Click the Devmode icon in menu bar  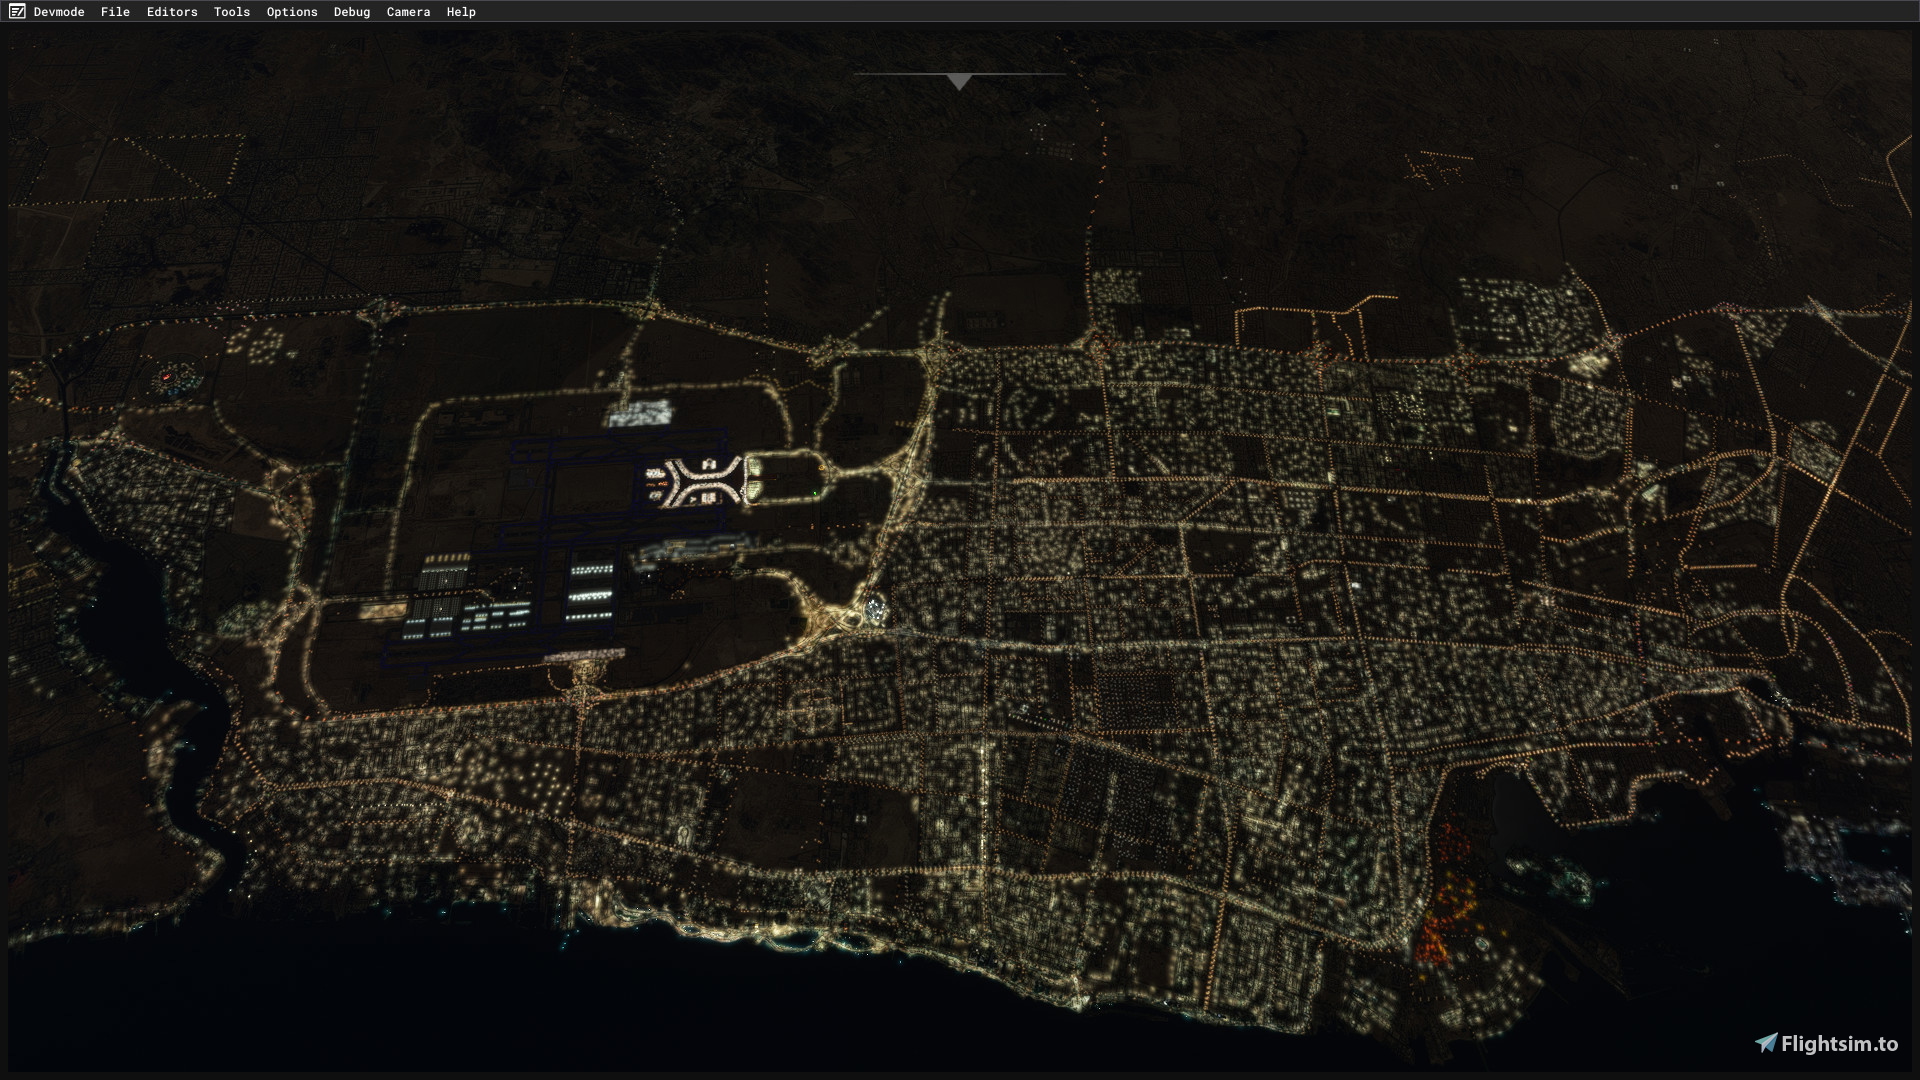tap(17, 12)
